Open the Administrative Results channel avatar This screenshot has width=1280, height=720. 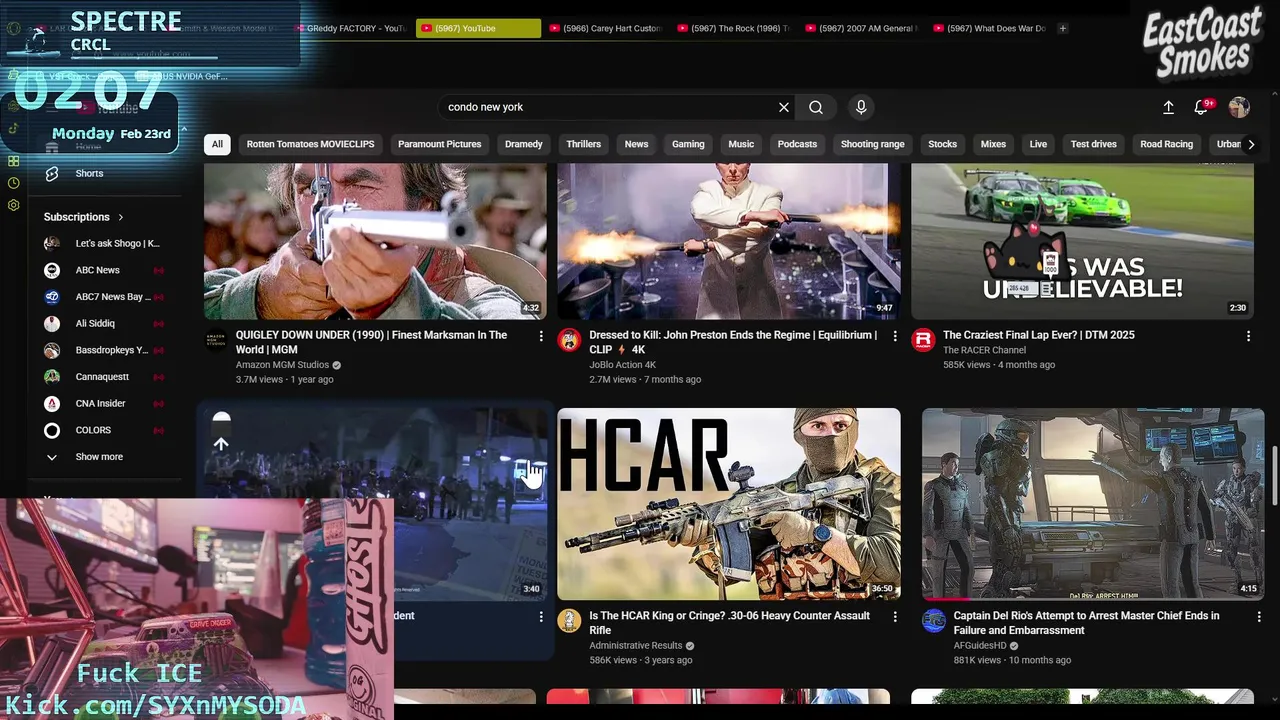[x=569, y=621]
